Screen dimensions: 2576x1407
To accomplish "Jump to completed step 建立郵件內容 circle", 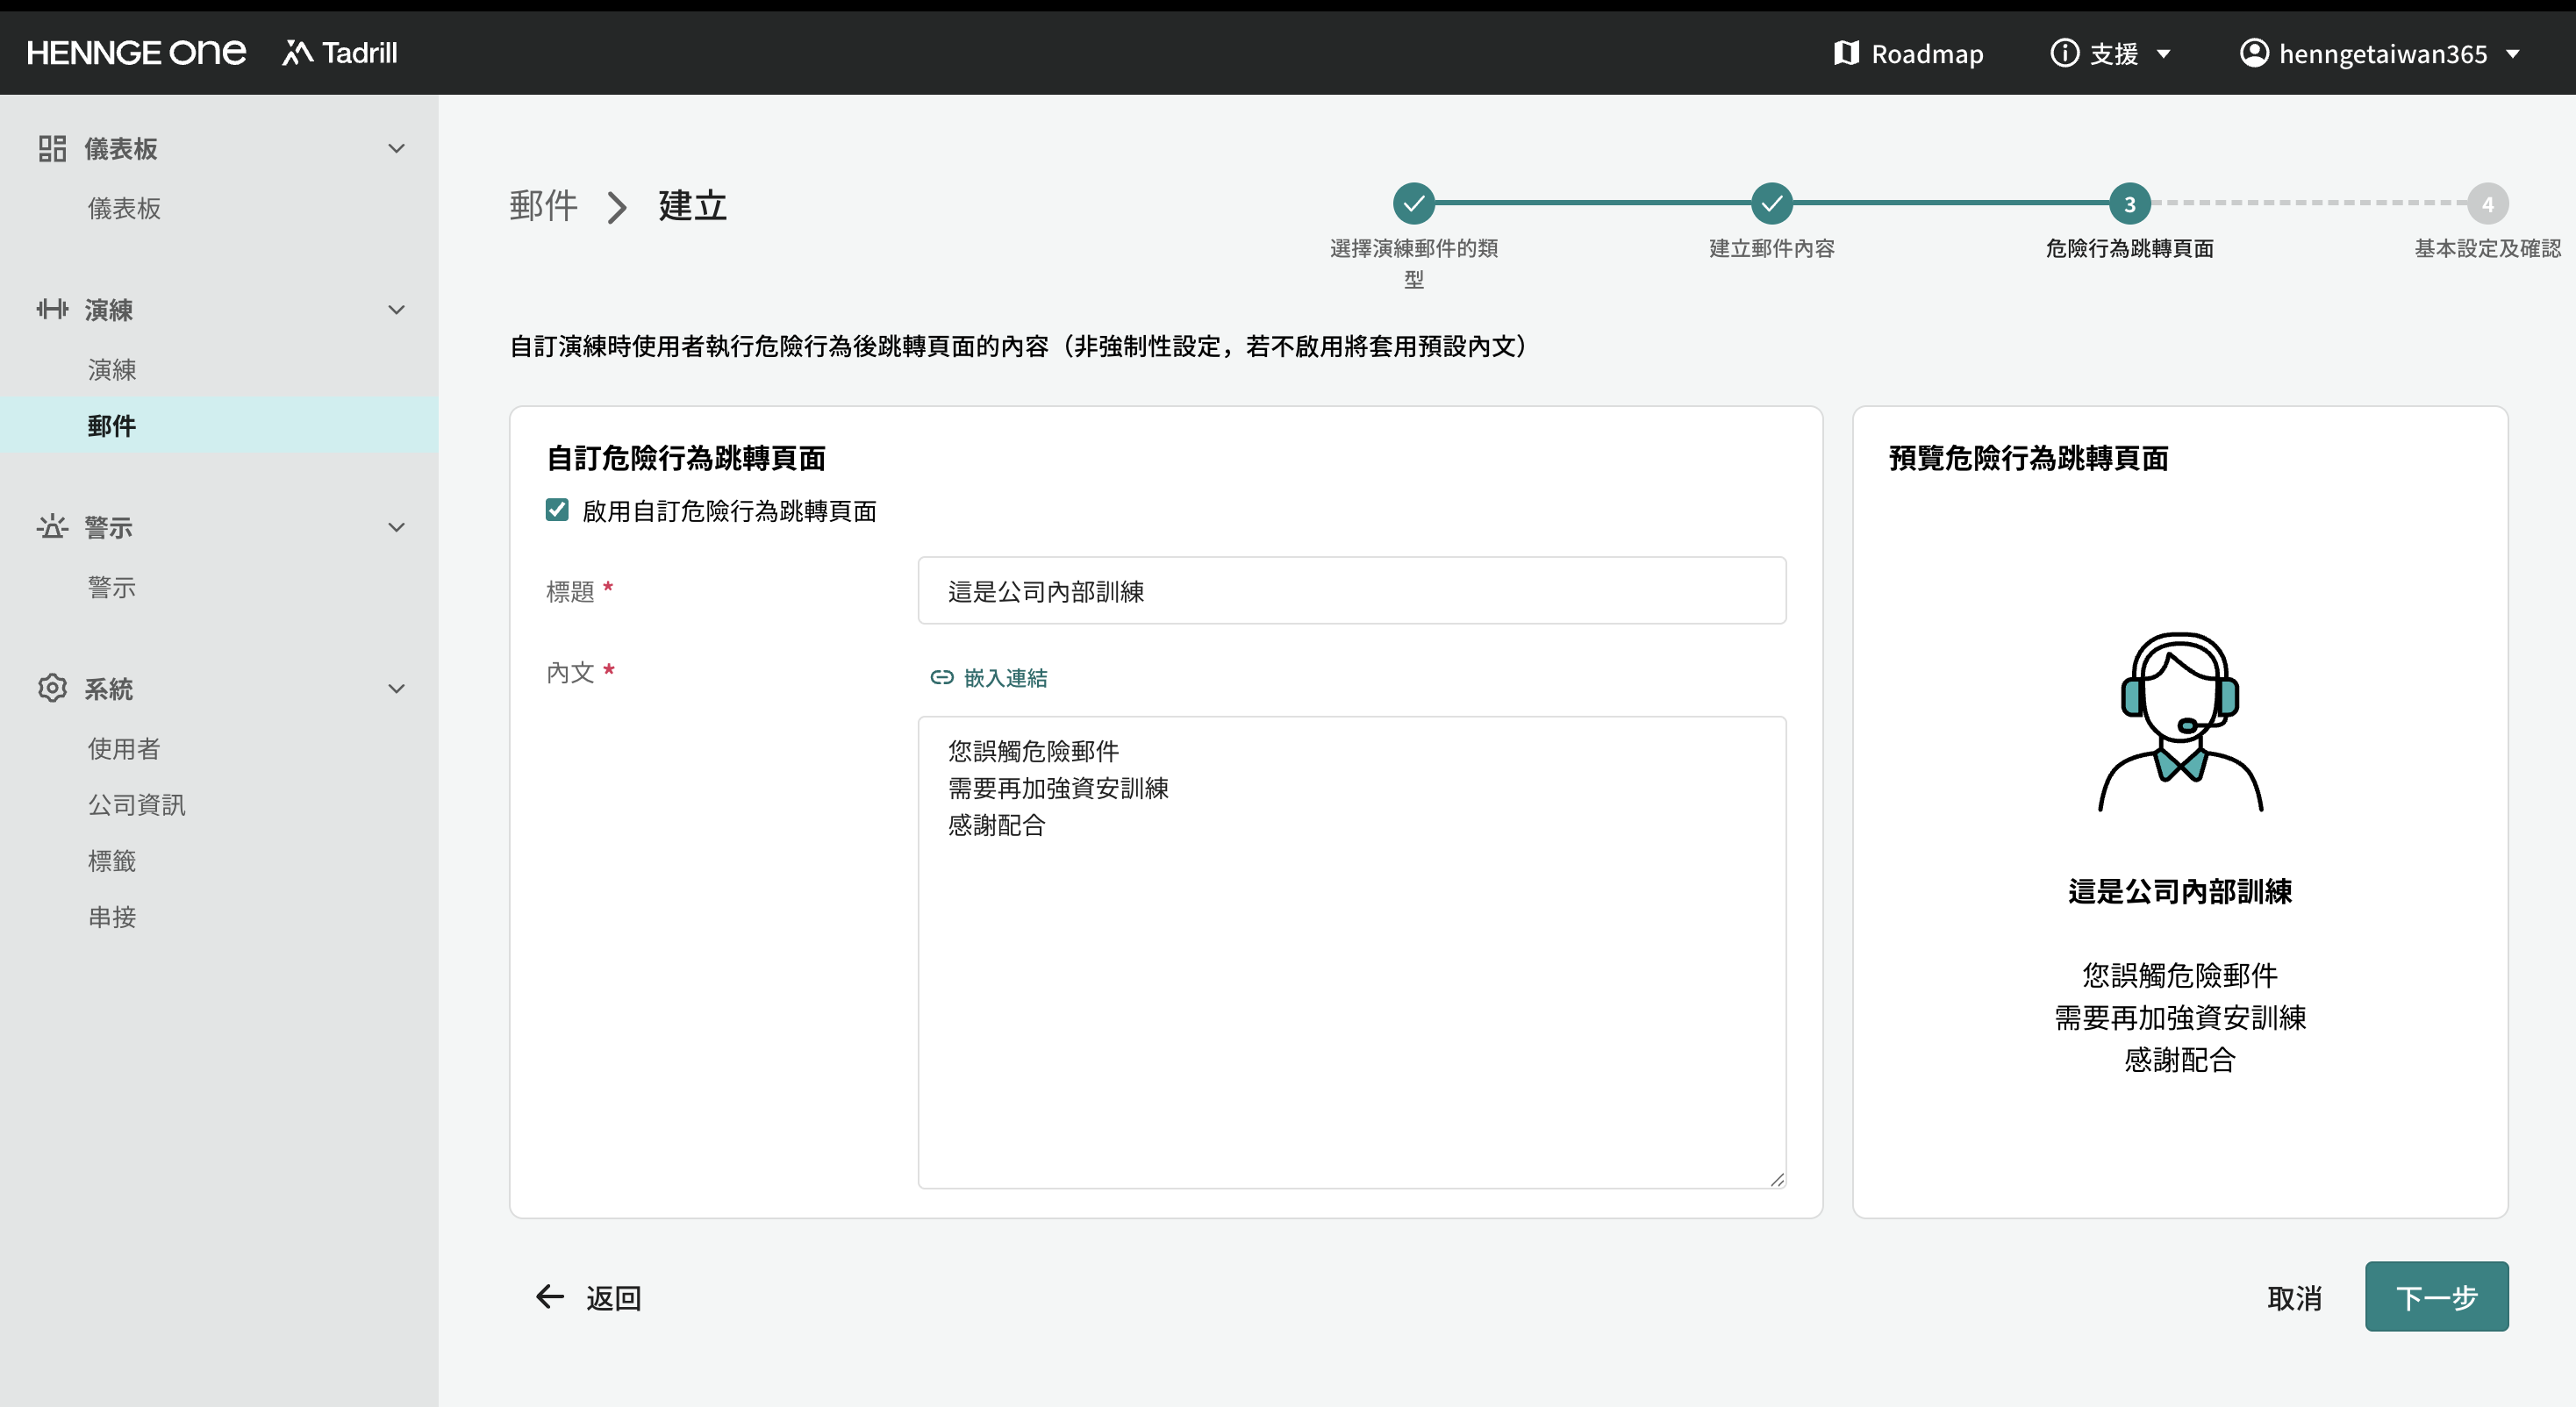I will point(1771,204).
